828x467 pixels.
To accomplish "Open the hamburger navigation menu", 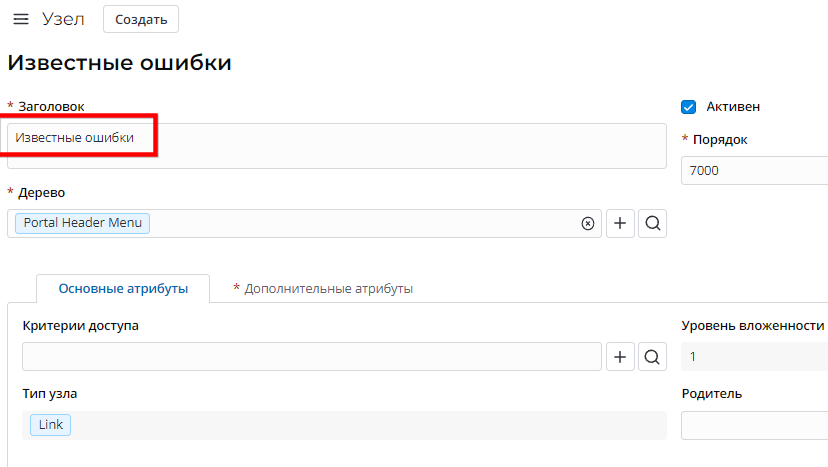I will (x=21, y=19).
